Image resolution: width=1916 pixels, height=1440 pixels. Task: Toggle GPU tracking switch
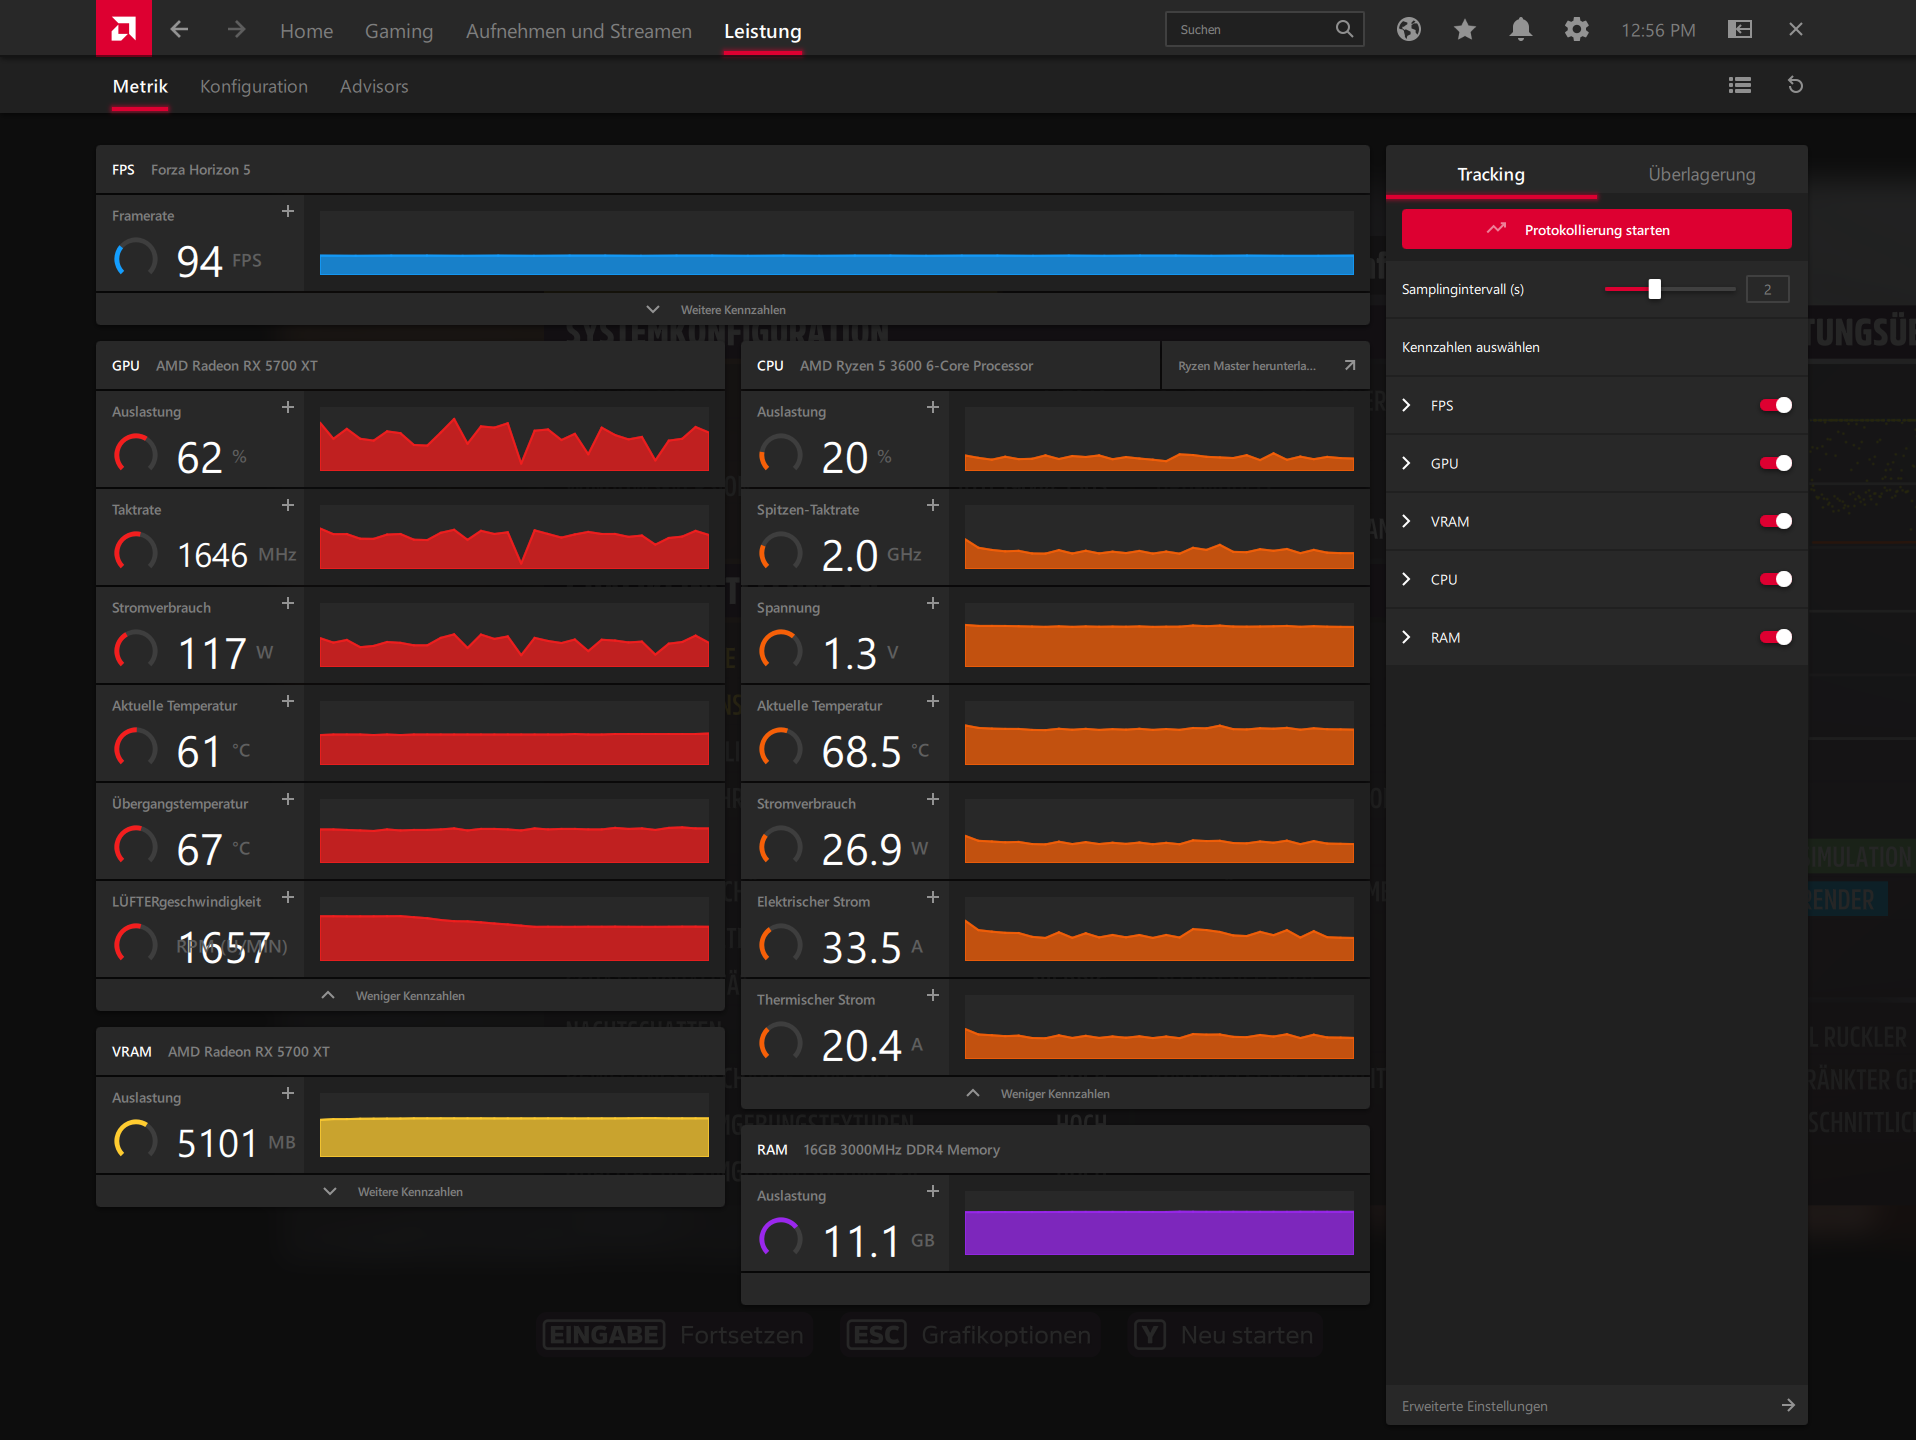pos(1776,463)
